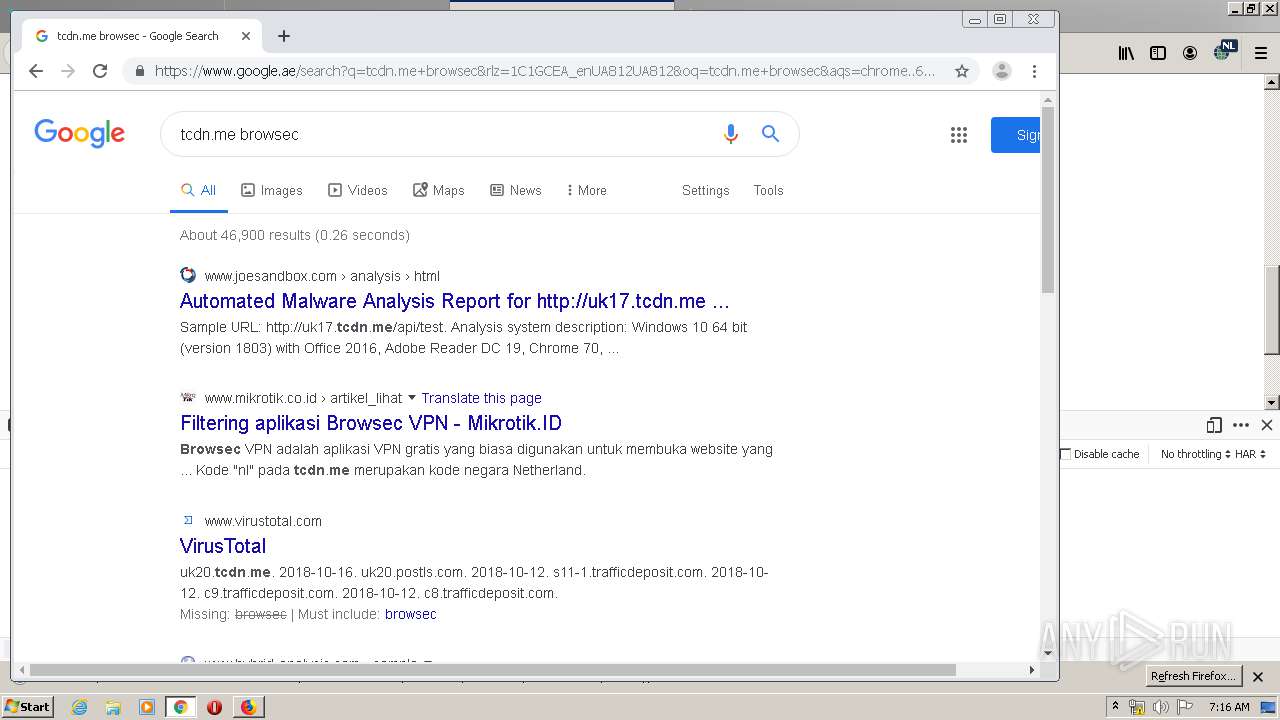Switch to Images results tab
1280x720 pixels.
pyautogui.click(x=272, y=190)
